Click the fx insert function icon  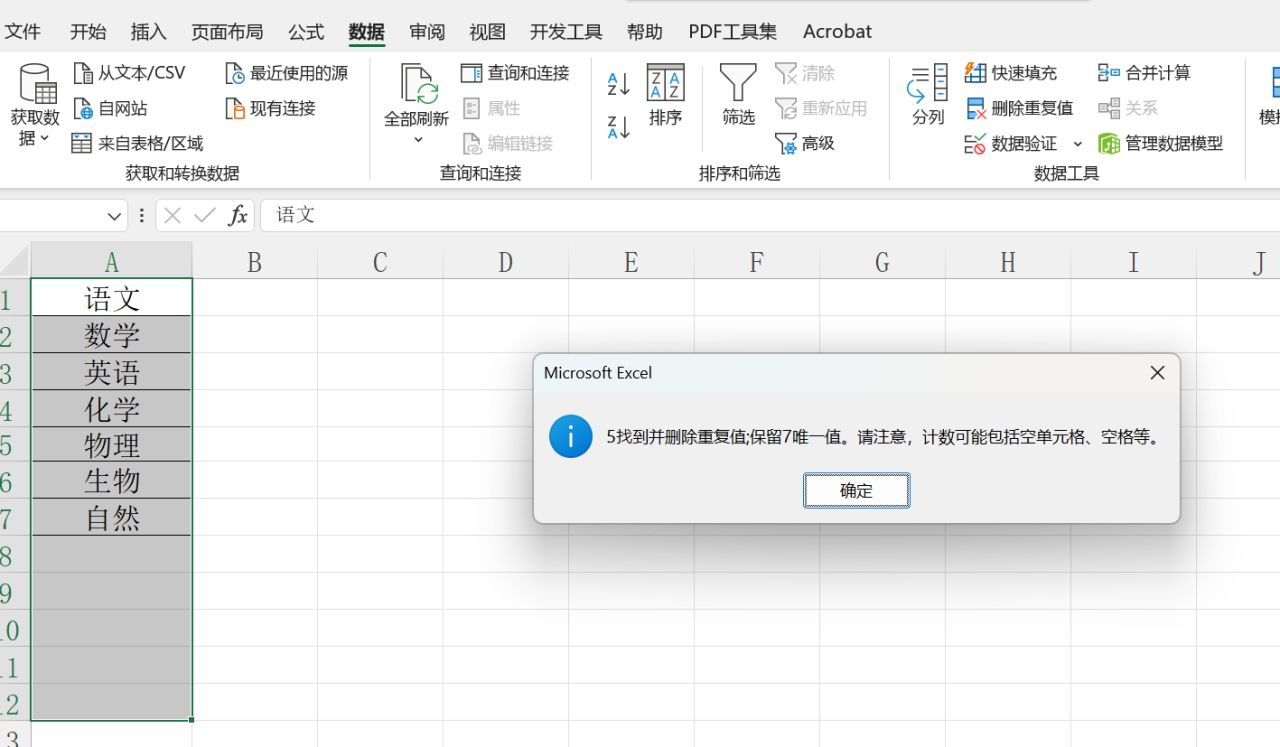pyautogui.click(x=238, y=215)
